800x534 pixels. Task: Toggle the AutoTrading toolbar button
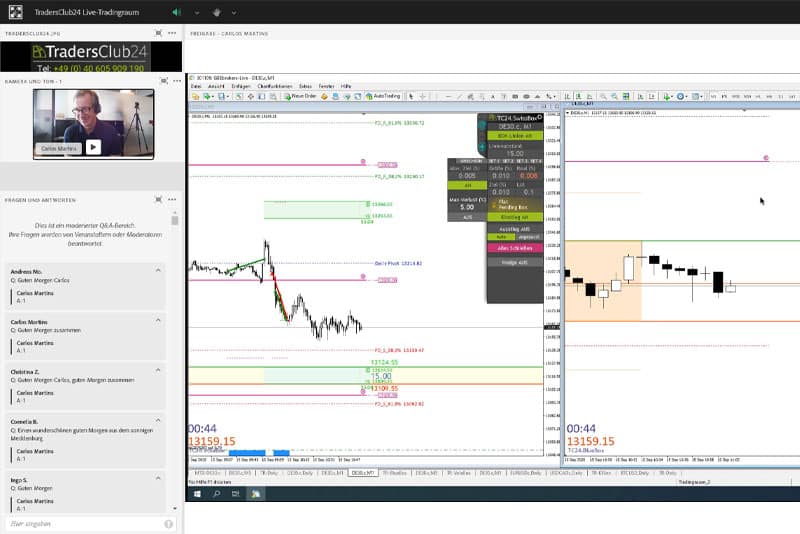click(383, 96)
